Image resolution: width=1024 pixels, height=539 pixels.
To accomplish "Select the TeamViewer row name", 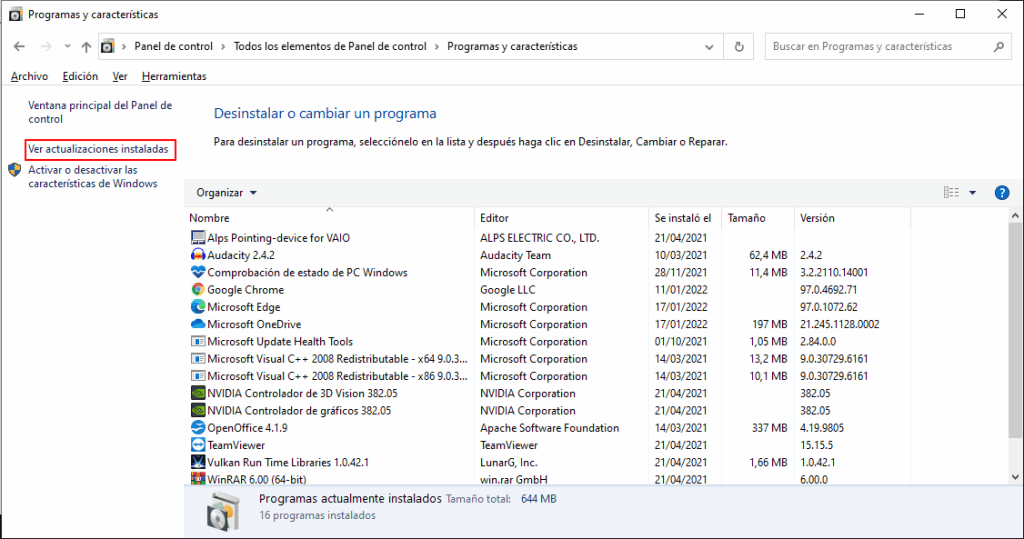I will 236,445.
